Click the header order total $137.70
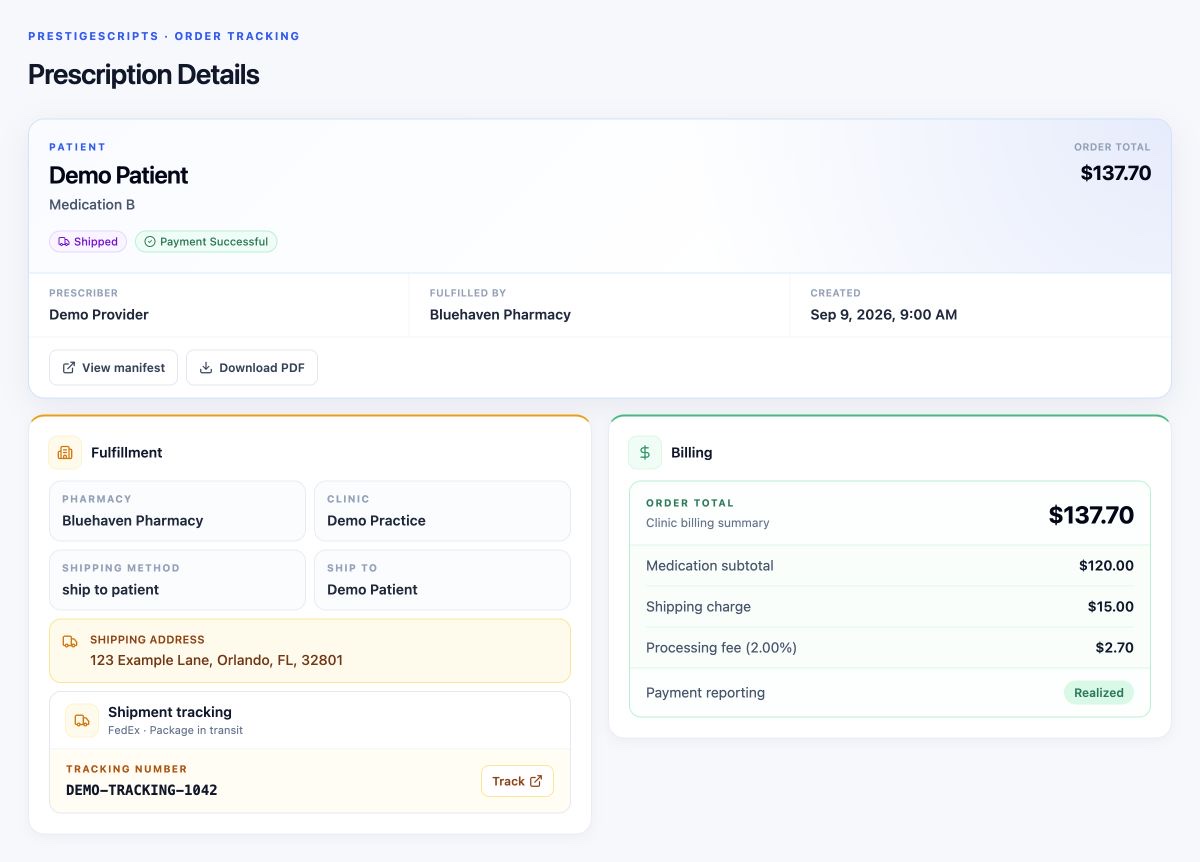 (x=1116, y=173)
